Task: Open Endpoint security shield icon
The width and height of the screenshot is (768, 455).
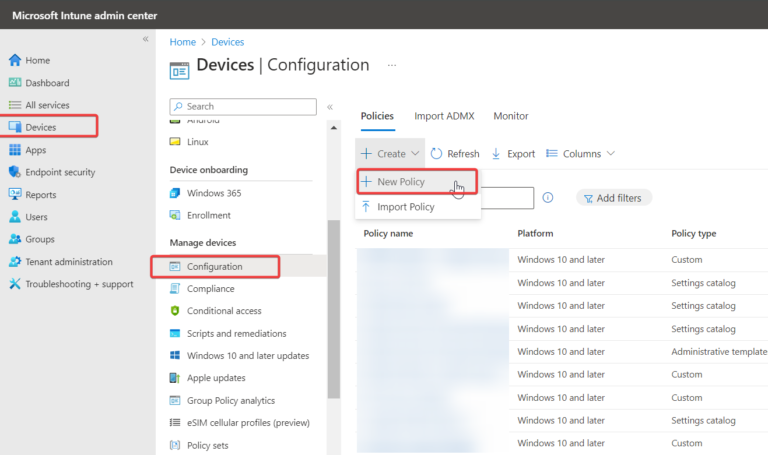Action: point(15,172)
